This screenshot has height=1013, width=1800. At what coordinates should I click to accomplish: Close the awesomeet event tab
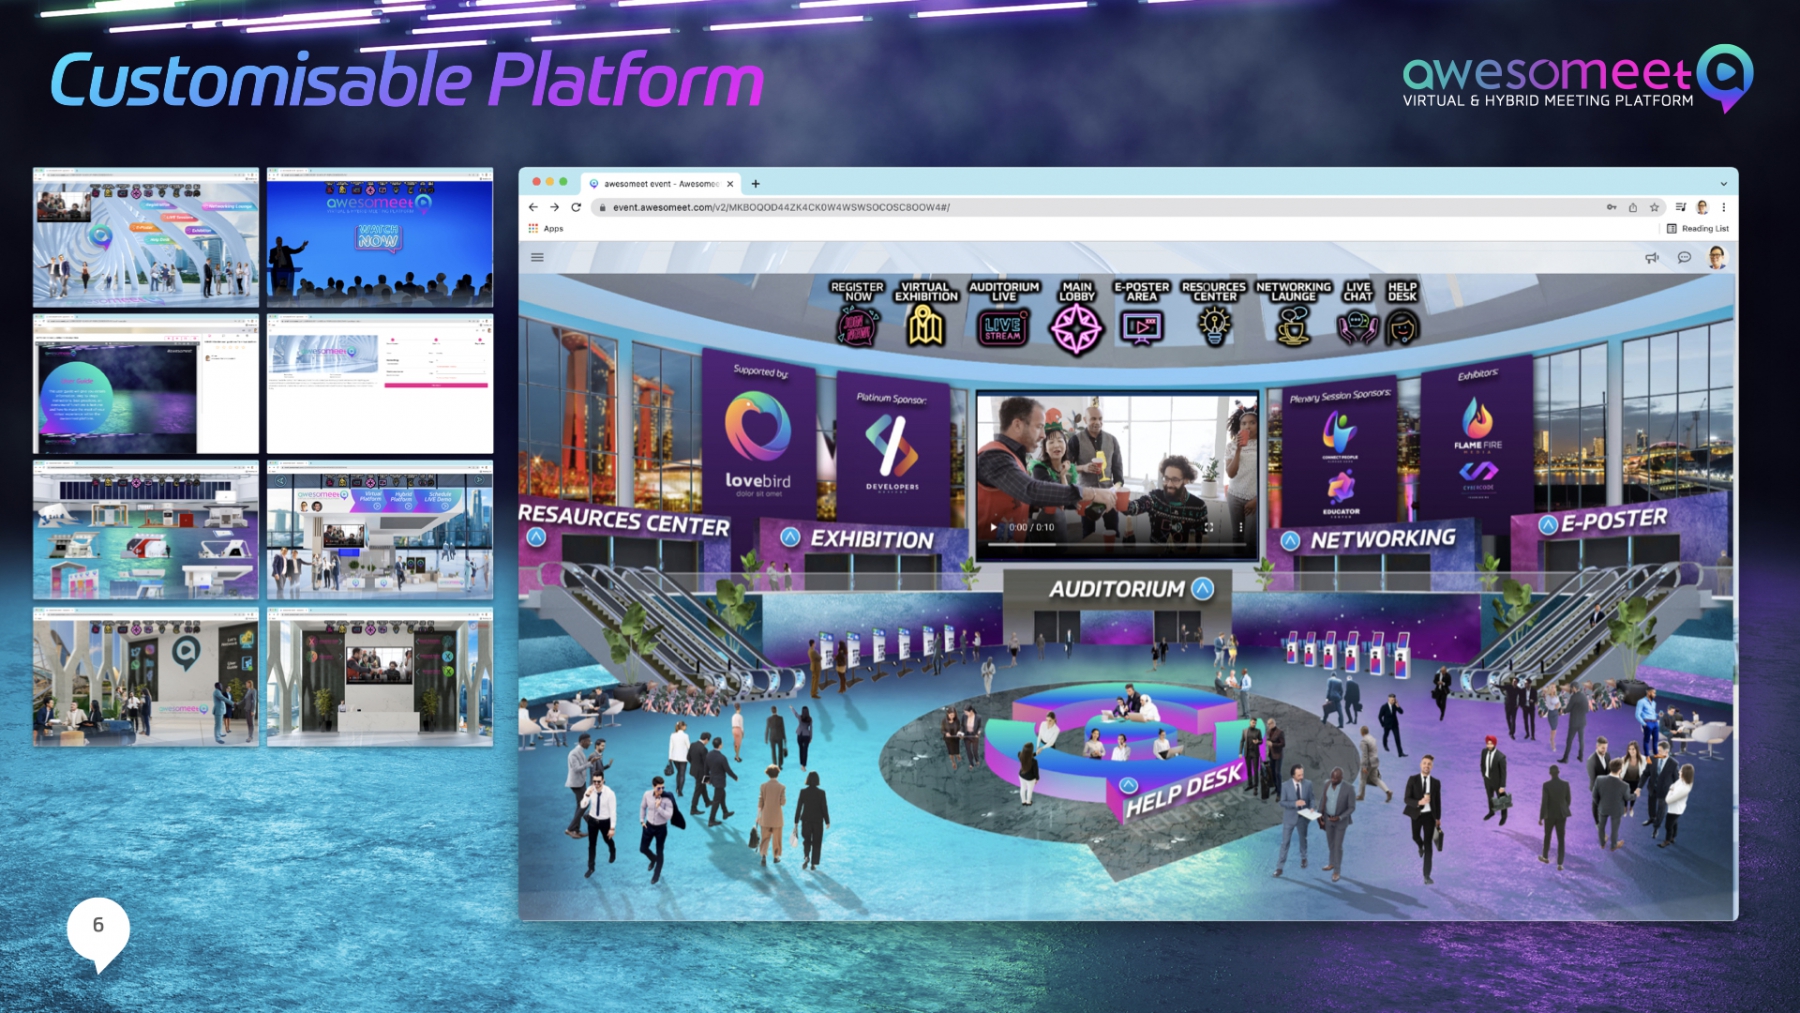point(730,184)
